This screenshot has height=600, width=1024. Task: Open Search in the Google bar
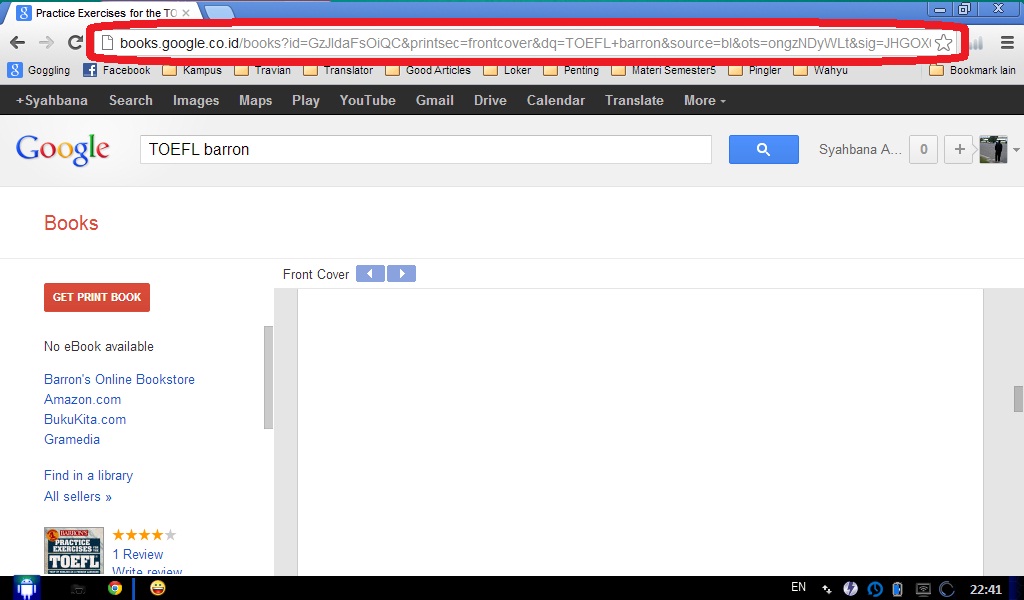tap(131, 101)
